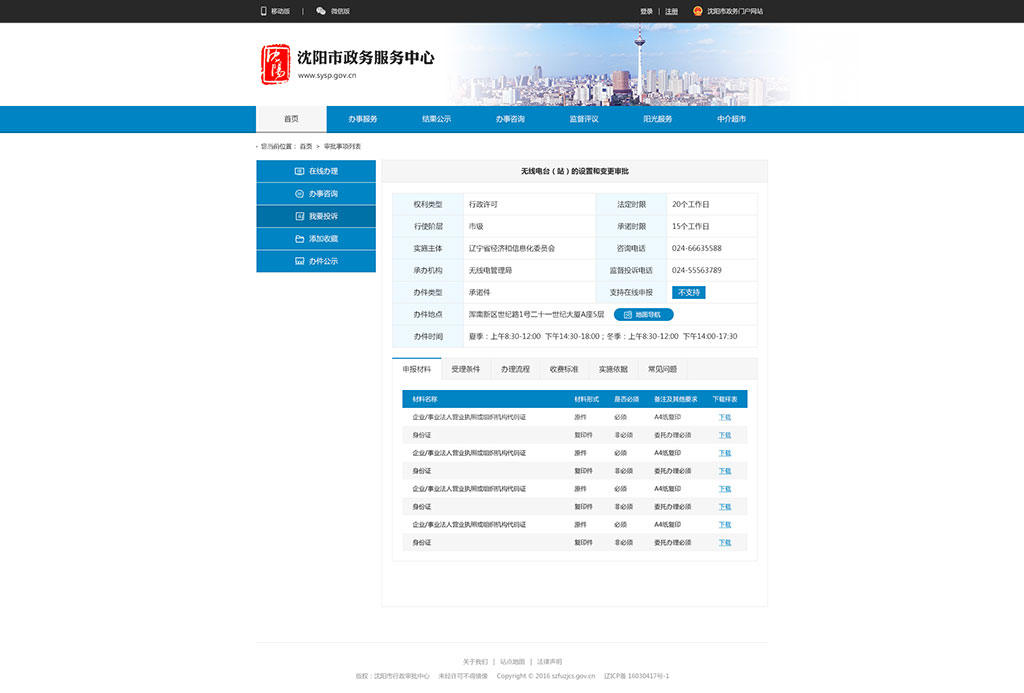
Task: Click the 办件公示 sidebar icon
Action: (299, 261)
